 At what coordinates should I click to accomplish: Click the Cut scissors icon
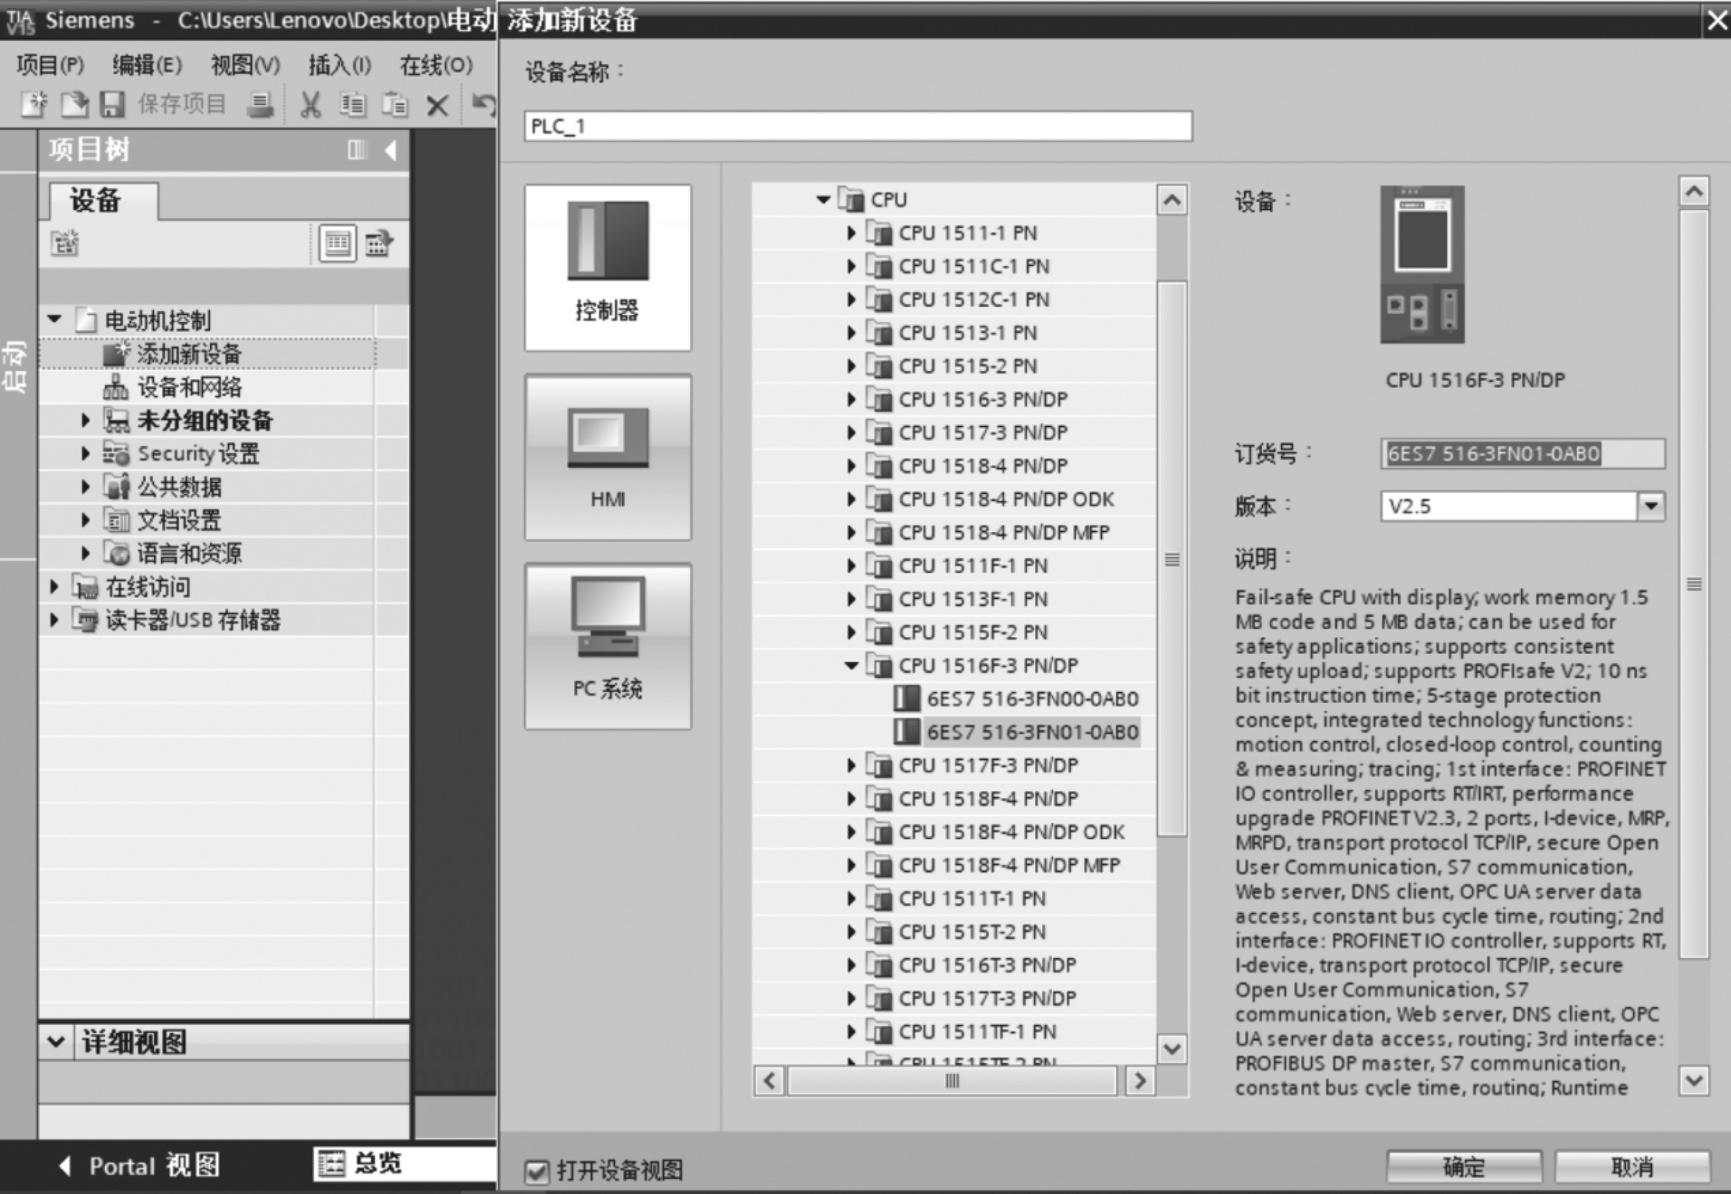pos(311,104)
